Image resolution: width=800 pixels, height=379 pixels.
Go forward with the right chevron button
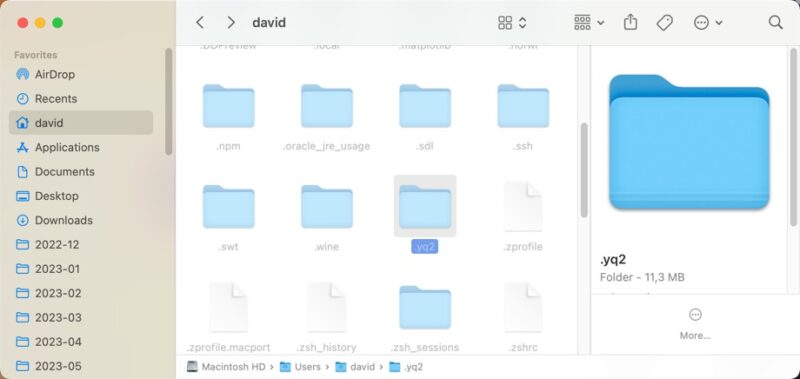[x=231, y=22]
